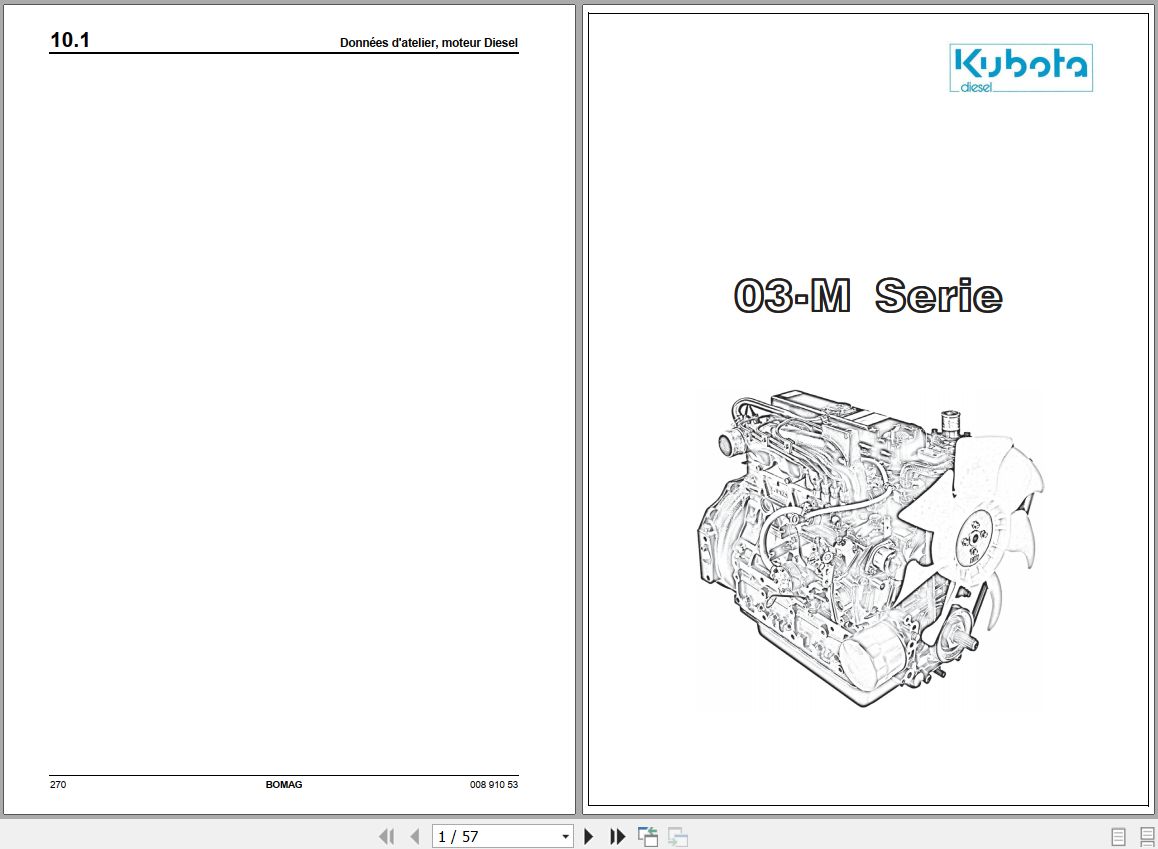Screen dimensions: 1158x849
Task: Click the document number 008 910 53
Action: [493, 785]
